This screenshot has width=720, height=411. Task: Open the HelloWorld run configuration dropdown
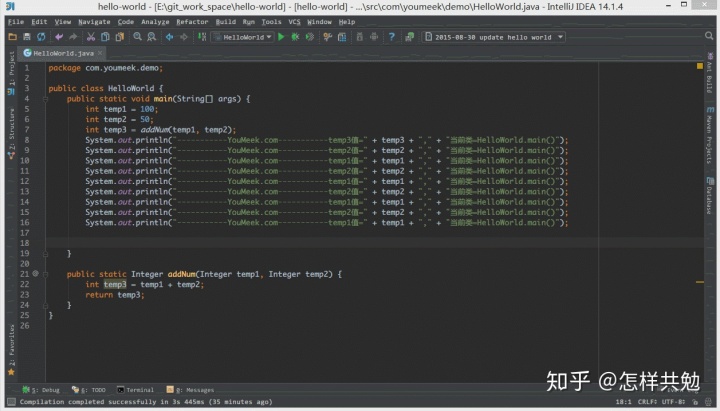[x=243, y=37]
